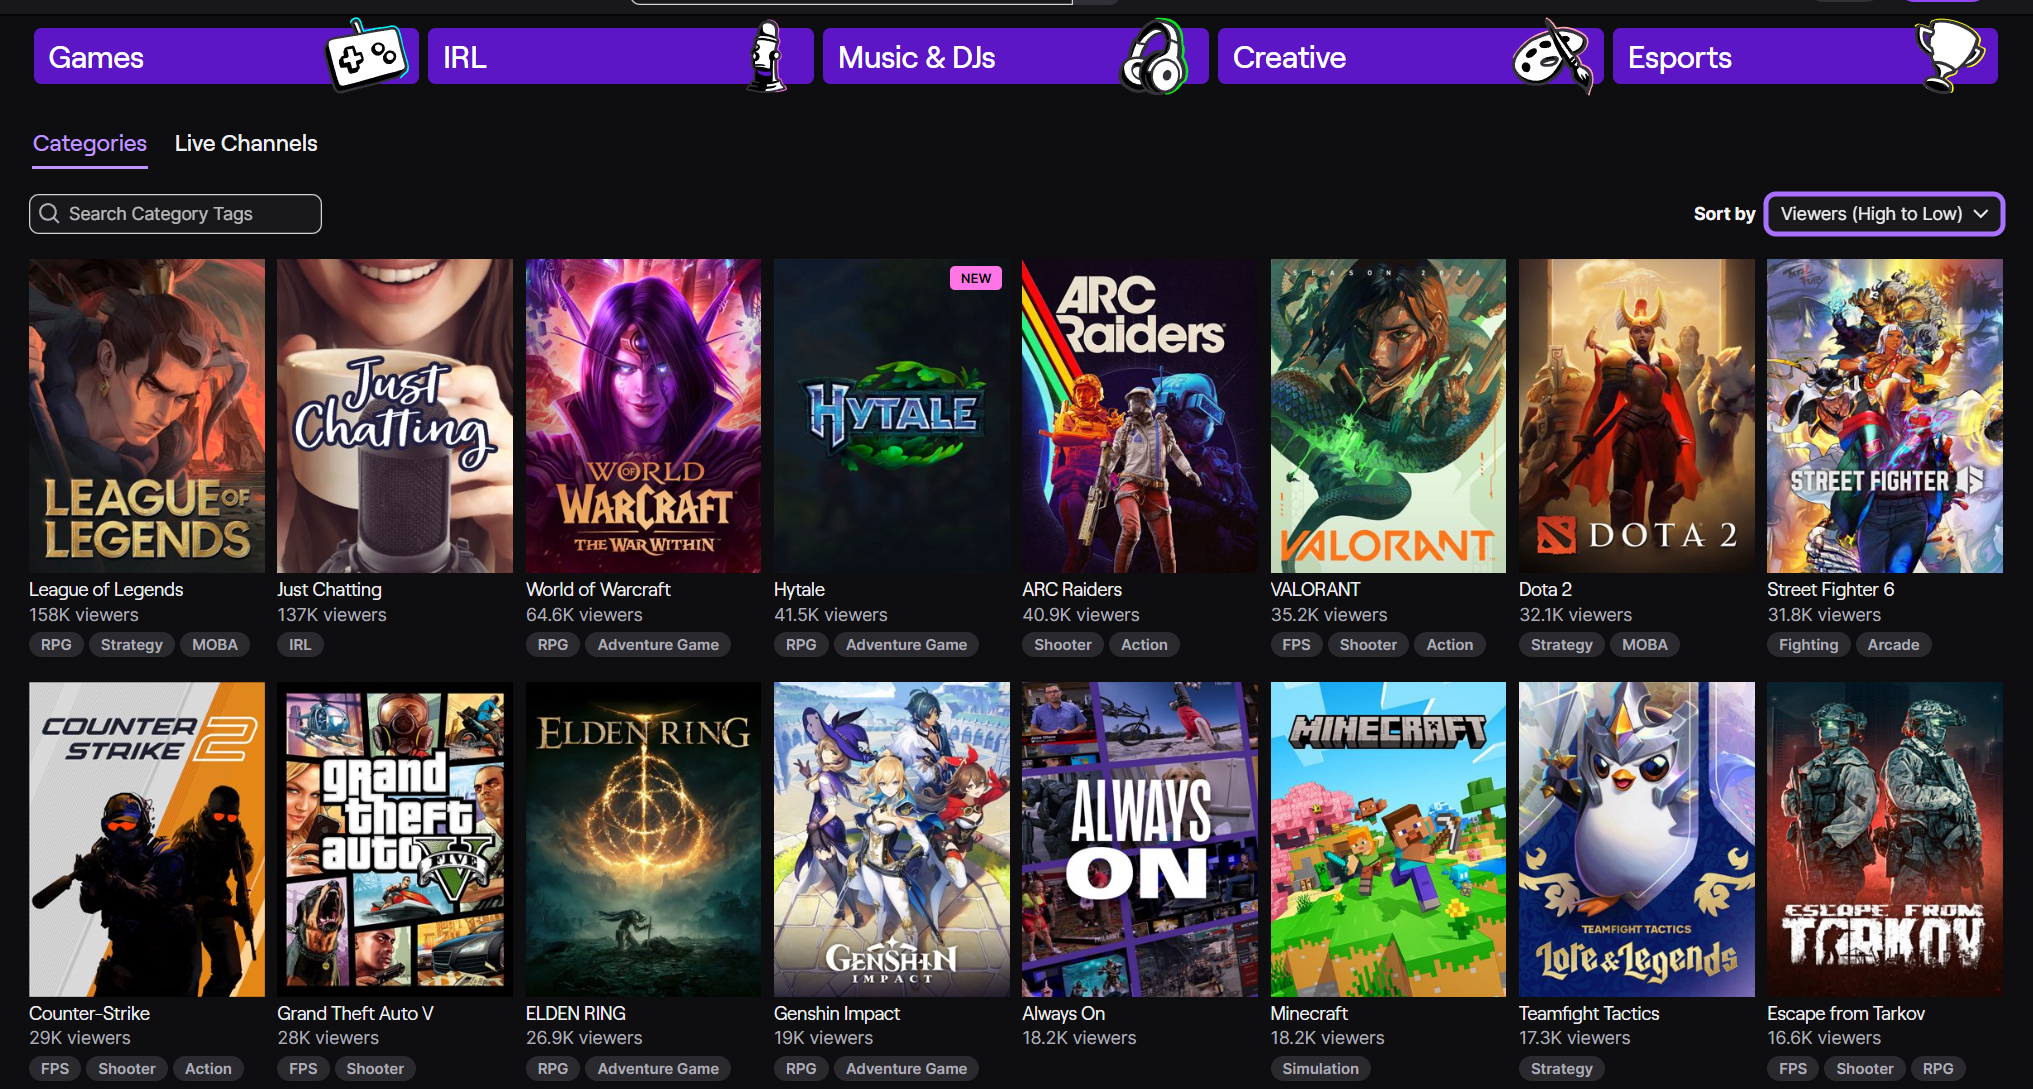Open the League of Legends title link
Viewport: 2033px width, 1089px height.
coord(106,589)
